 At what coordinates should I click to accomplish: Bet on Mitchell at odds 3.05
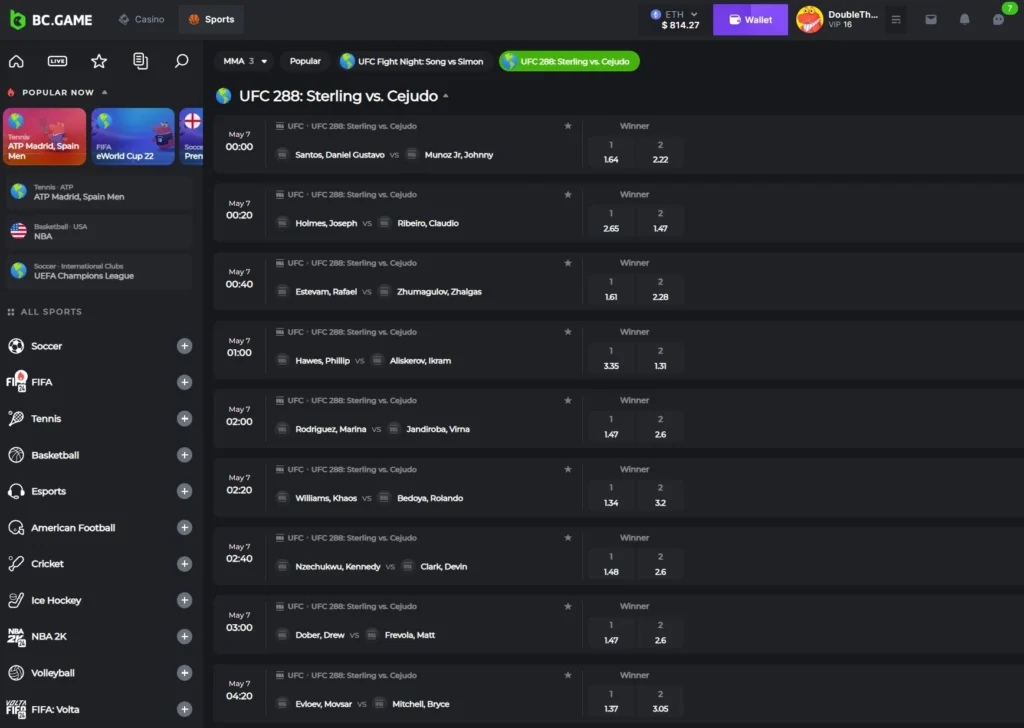click(x=660, y=702)
